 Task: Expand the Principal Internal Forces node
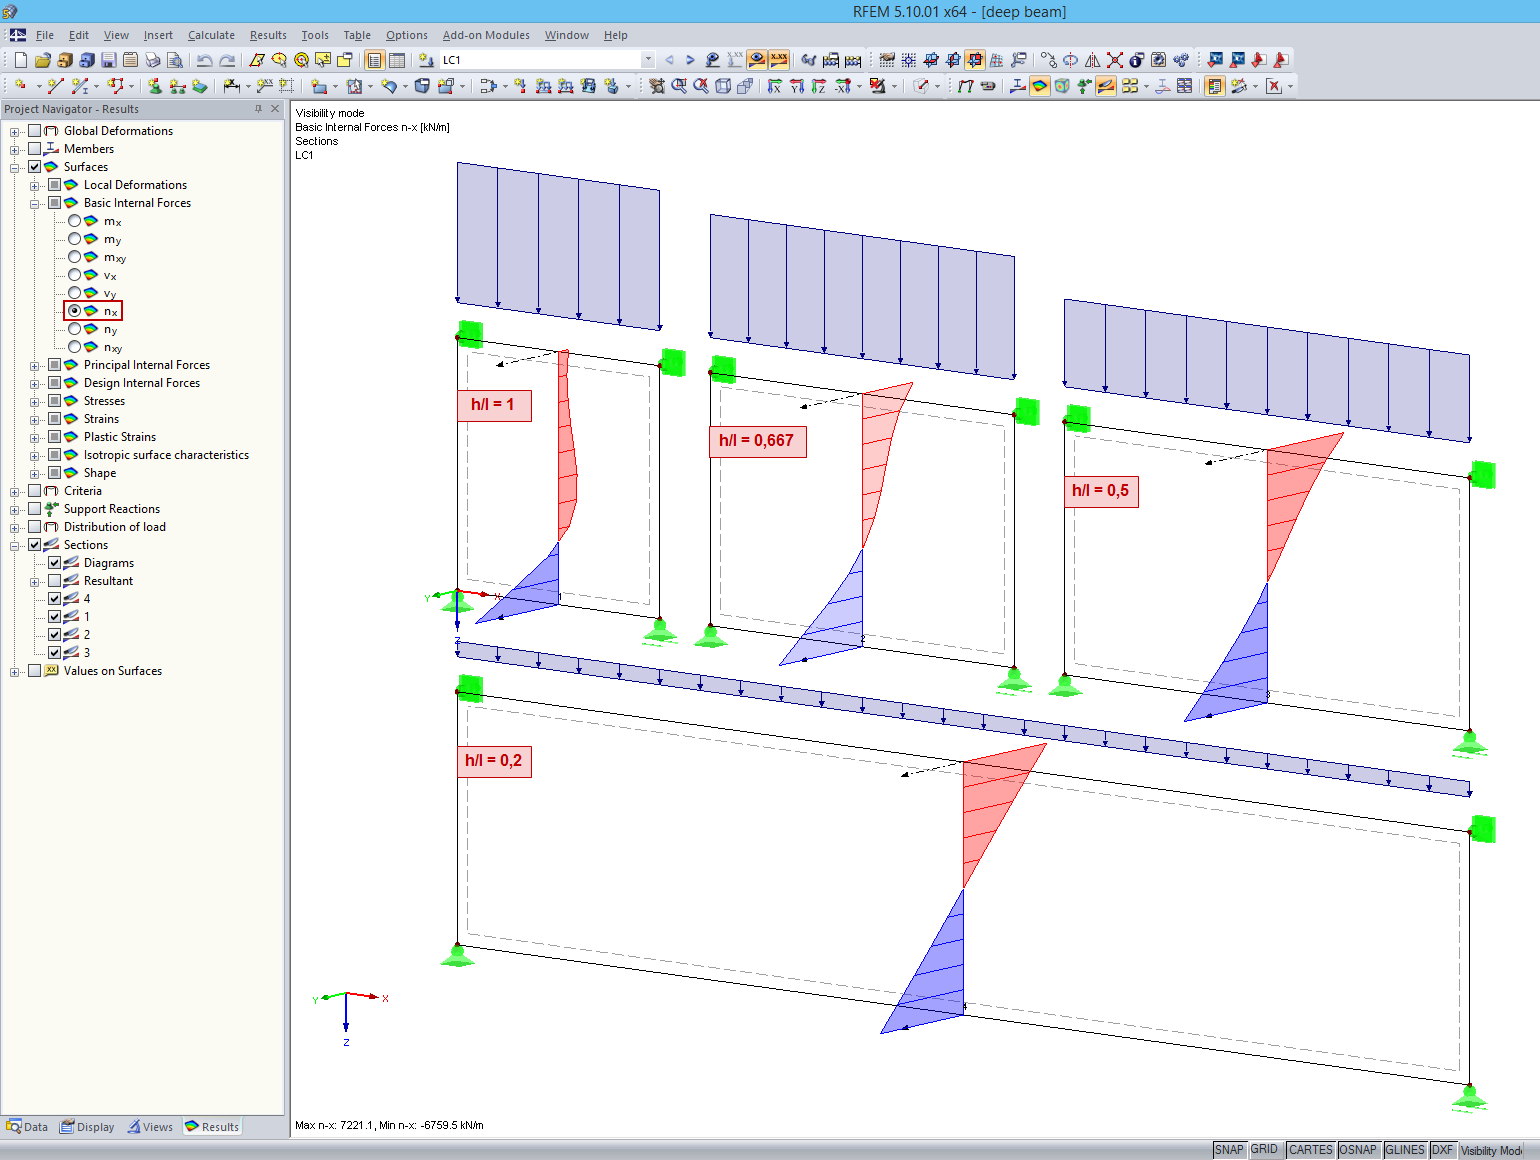click(x=35, y=365)
